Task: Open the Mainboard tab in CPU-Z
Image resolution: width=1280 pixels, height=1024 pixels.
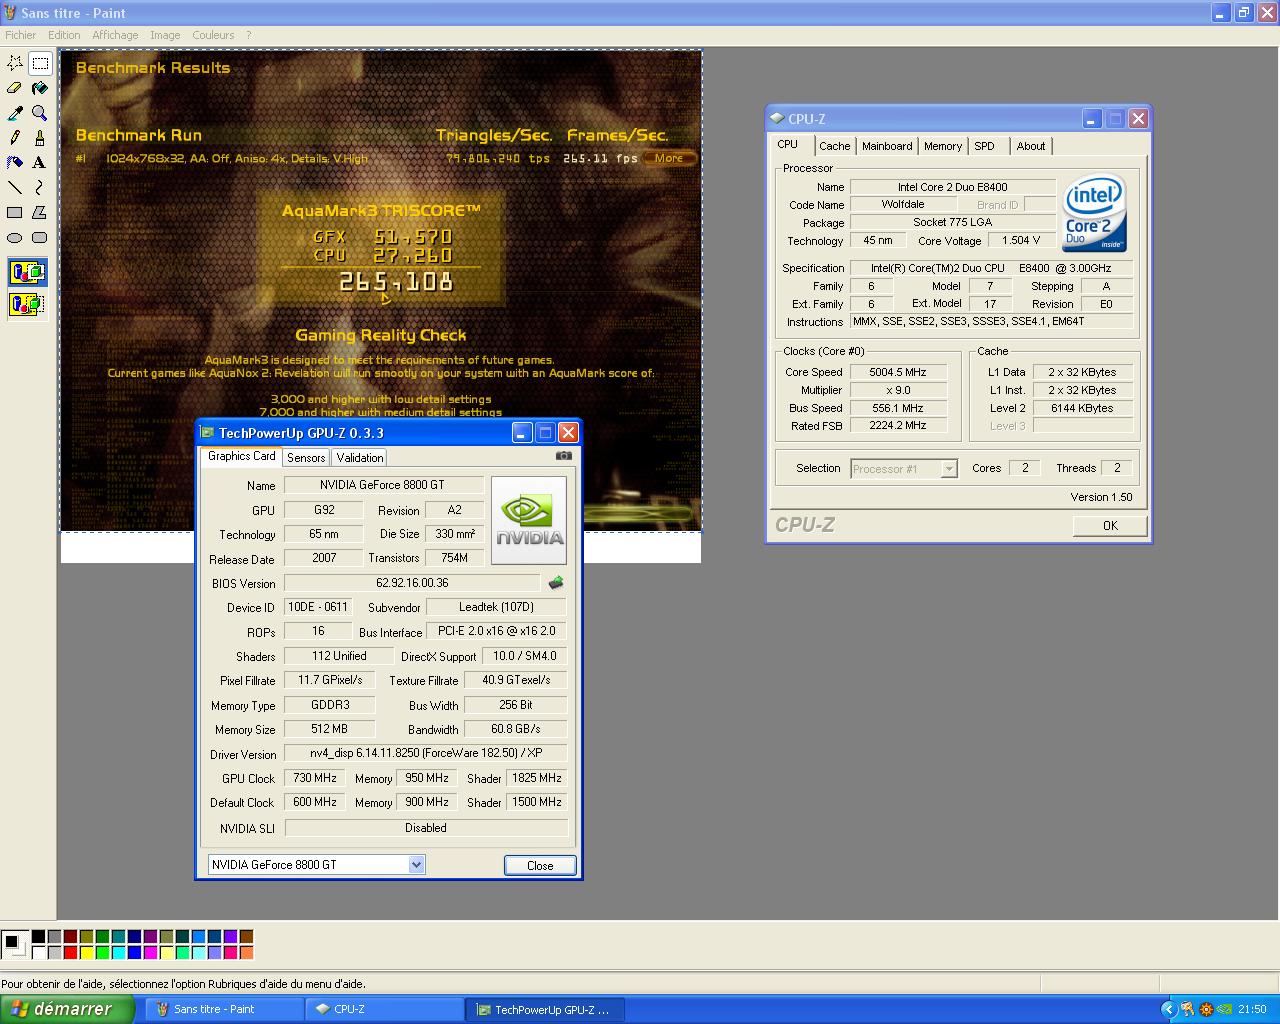Action: click(887, 146)
